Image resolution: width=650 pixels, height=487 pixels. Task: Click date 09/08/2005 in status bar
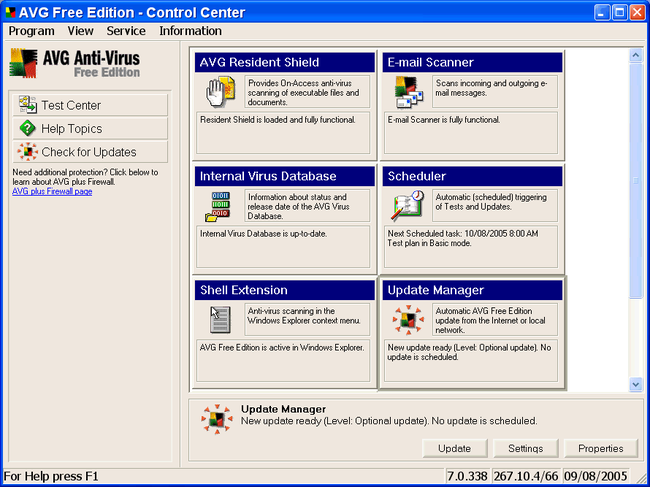(x=596, y=476)
